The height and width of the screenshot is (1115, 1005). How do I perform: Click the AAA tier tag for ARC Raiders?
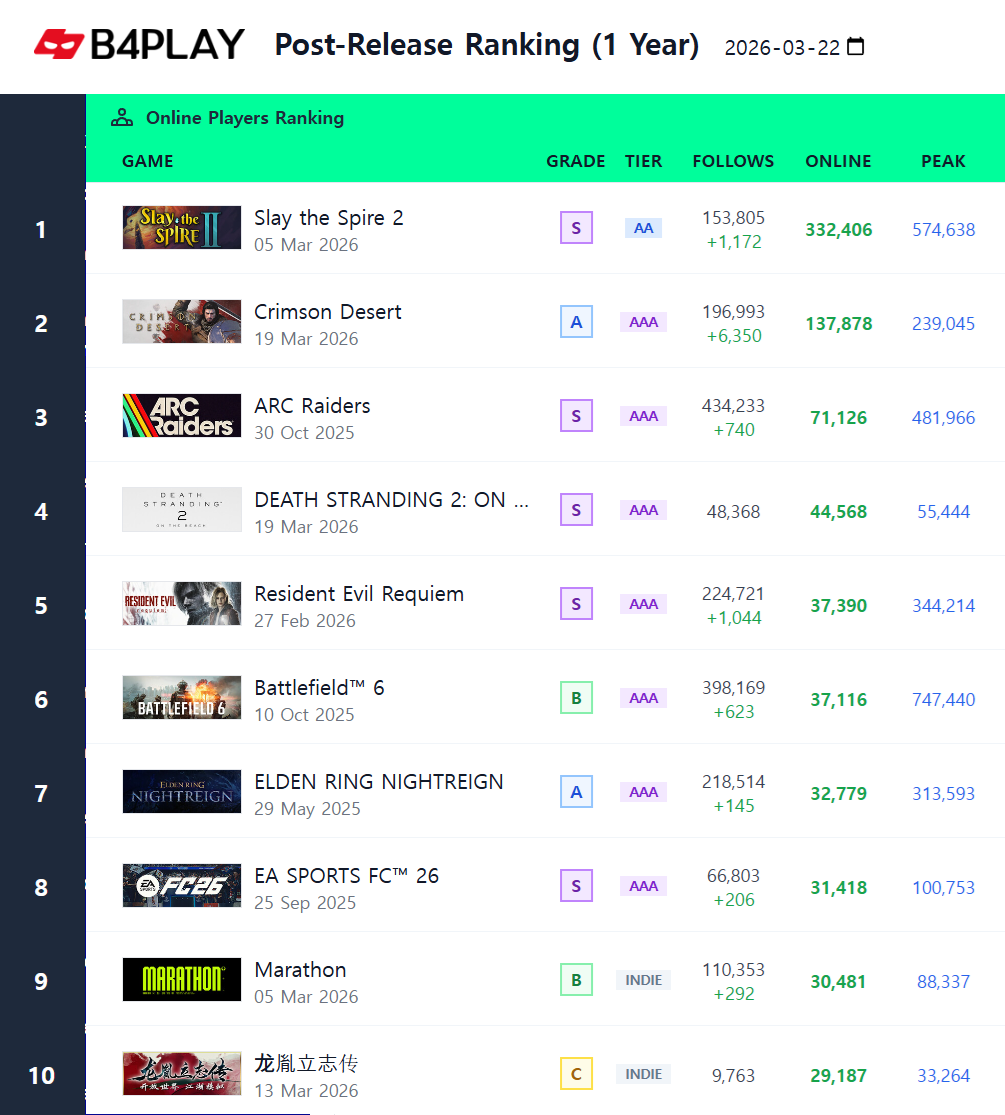tap(643, 415)
